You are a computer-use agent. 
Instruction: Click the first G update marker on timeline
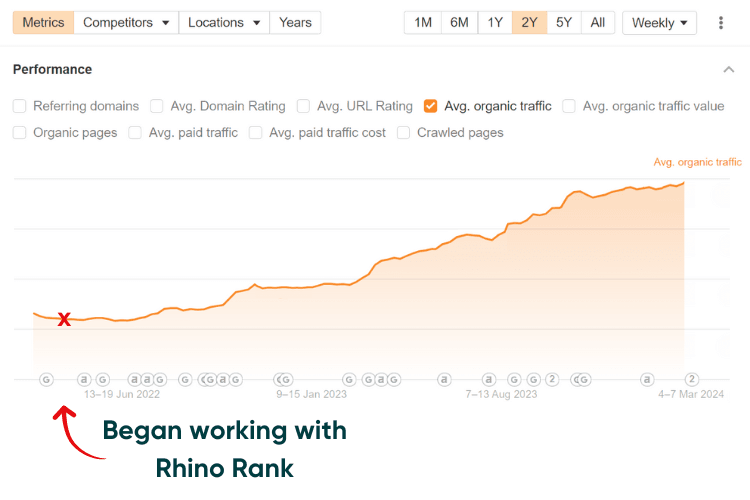tap(46, 379)
